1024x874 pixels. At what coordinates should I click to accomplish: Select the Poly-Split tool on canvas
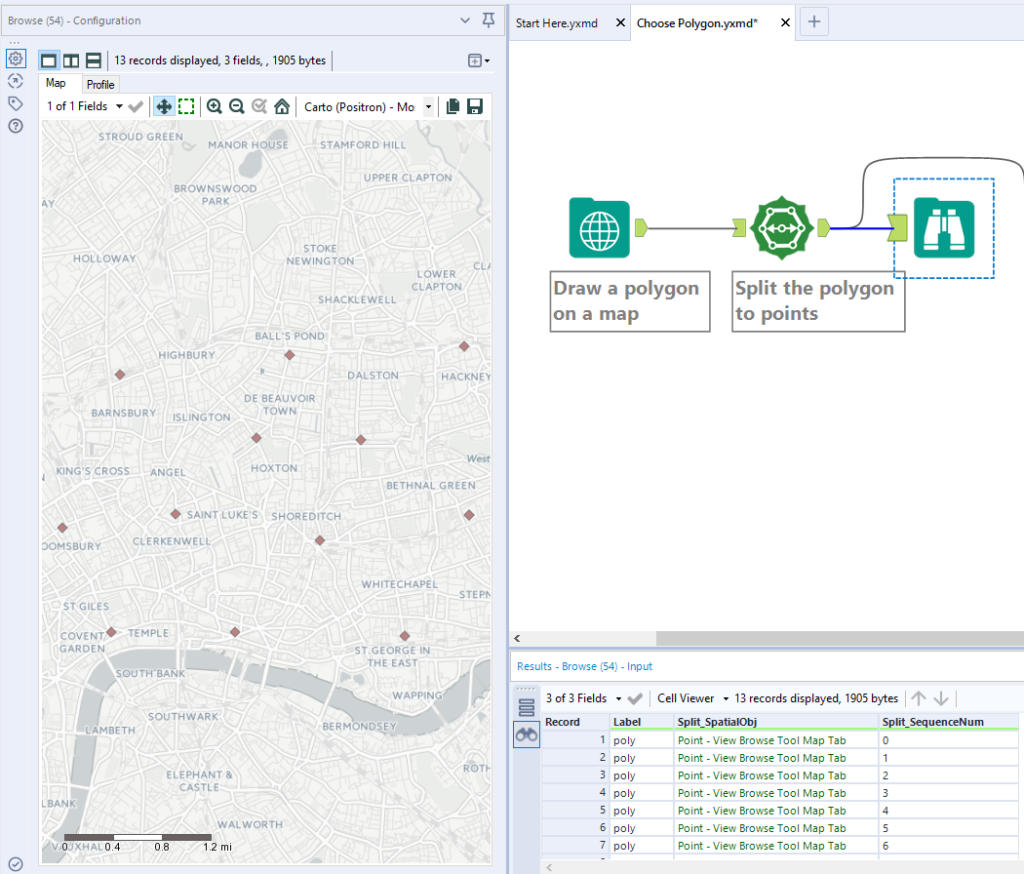[782, 228]
